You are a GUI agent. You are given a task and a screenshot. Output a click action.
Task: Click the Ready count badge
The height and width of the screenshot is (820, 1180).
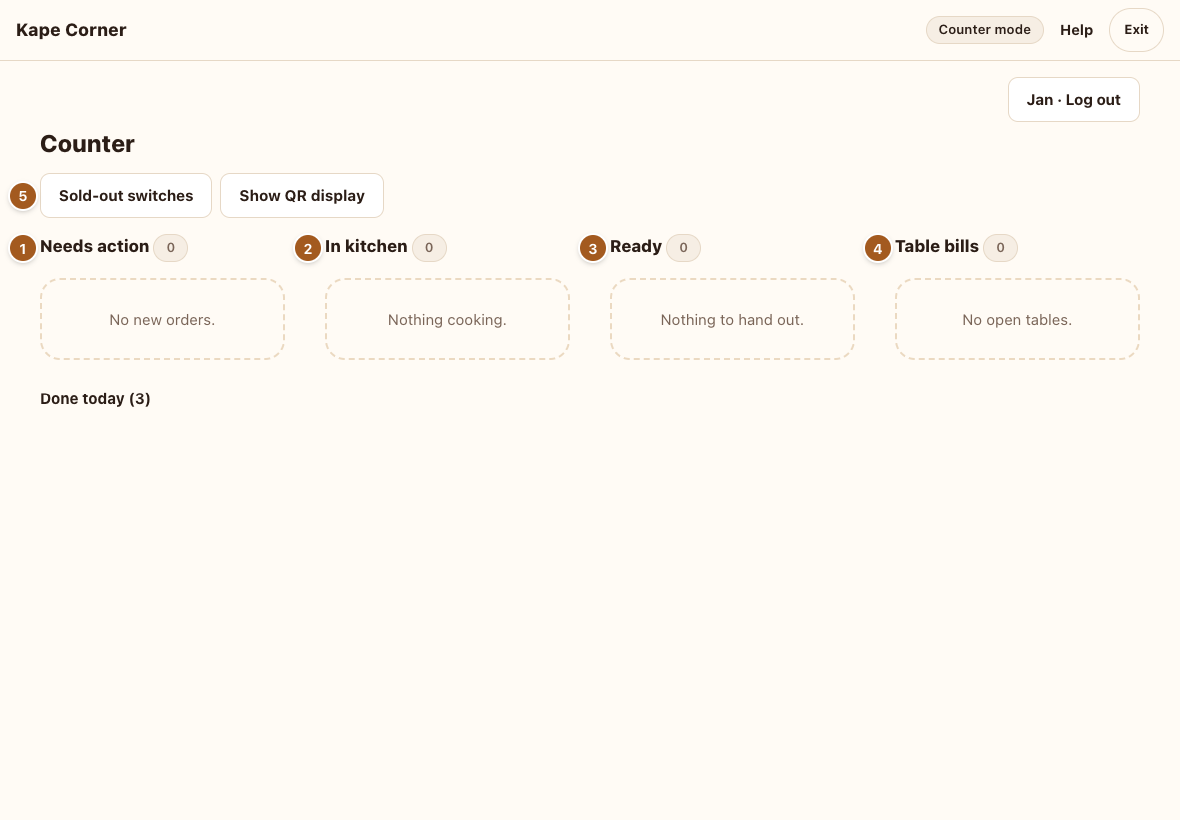tap(683, 248)
